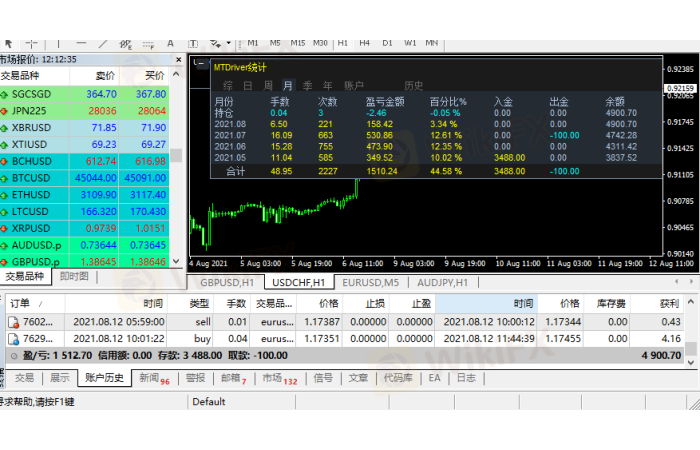Open the 即时图 tab
Screen dimensions: 700x450
pyautogui.click(x=74, y=276)
